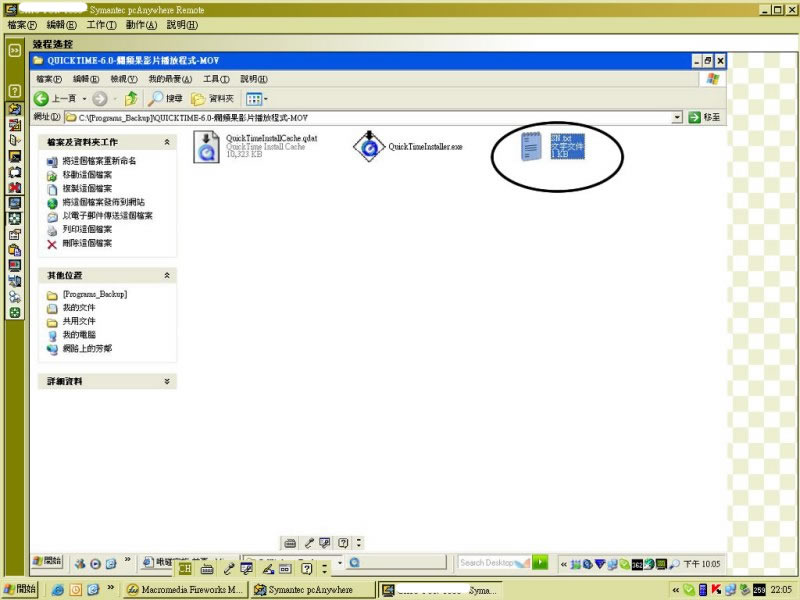Expand the pcAnywhere sidebar with >> button
The height and width of the screenshot is (600, 800).
point(15,50)
